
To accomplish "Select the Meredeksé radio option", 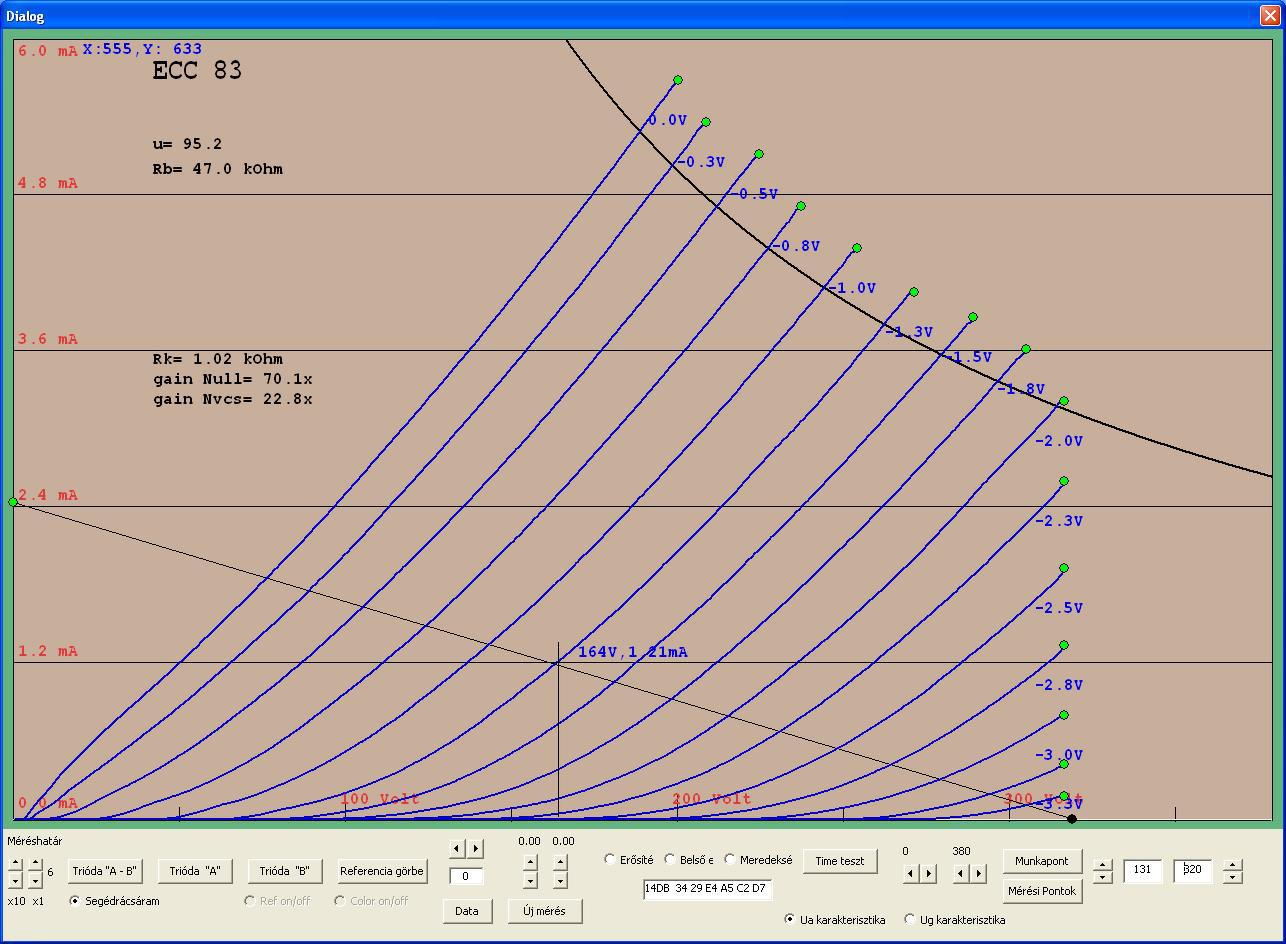I will point(730,860).
